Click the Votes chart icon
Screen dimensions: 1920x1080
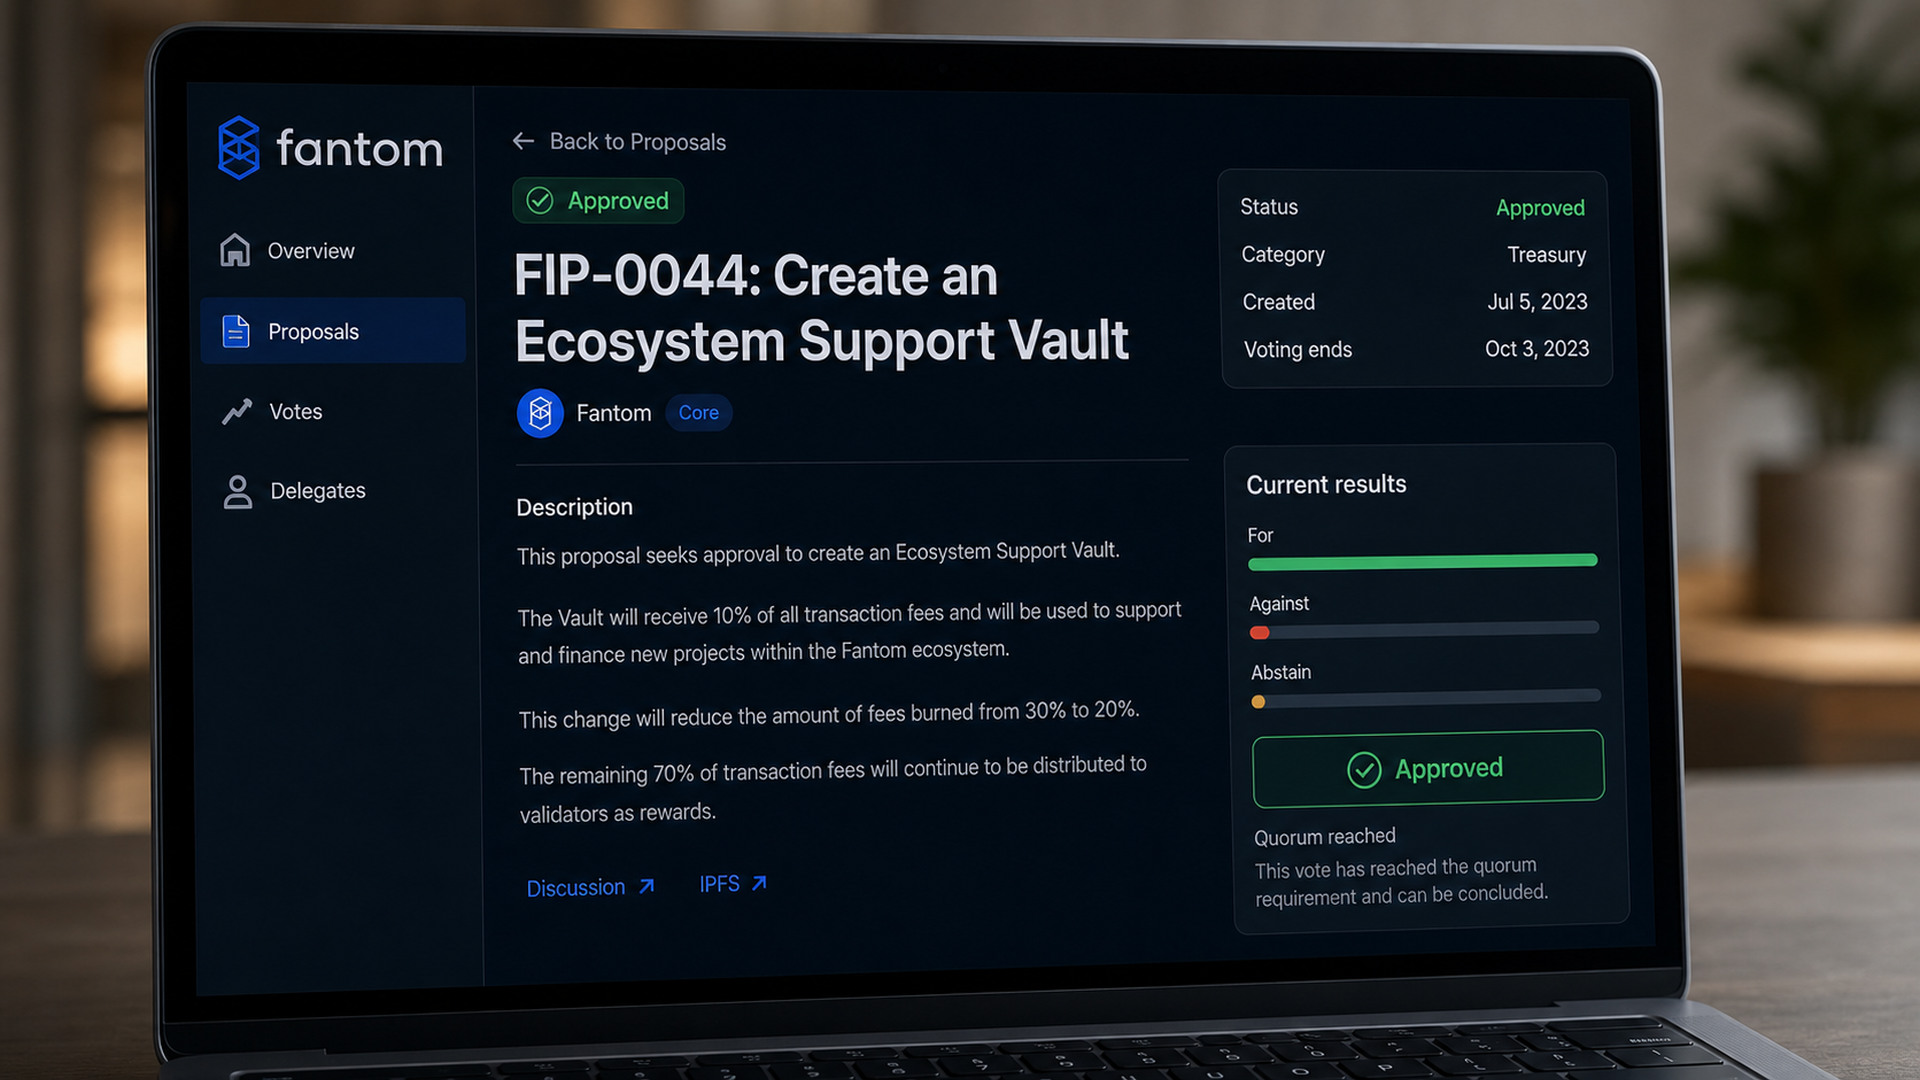coord(237,411)
